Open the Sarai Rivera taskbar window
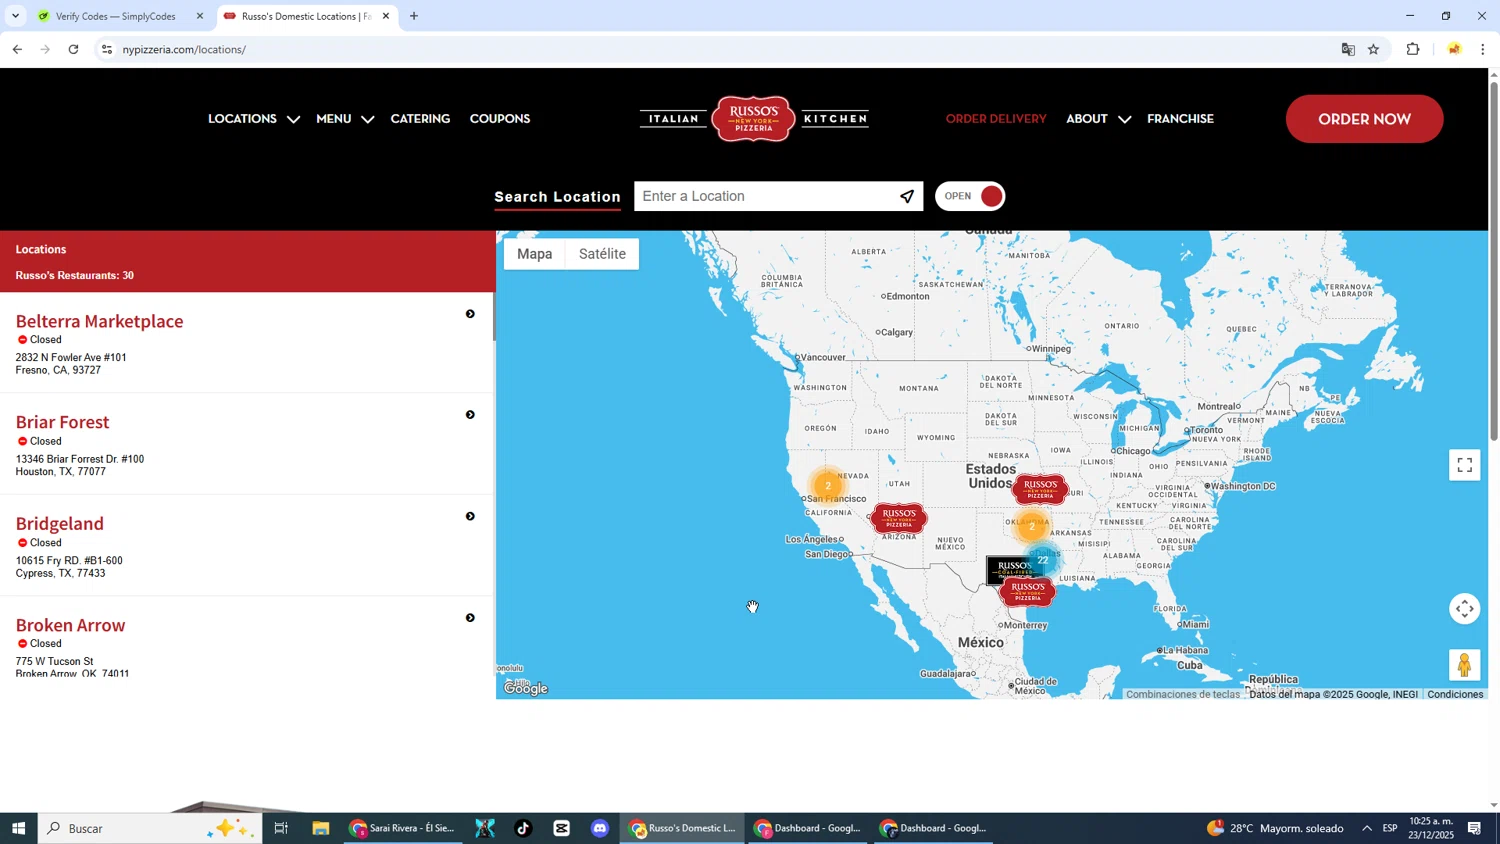Viewport: 1500px width, 844px height. click(x=402, y=828)
